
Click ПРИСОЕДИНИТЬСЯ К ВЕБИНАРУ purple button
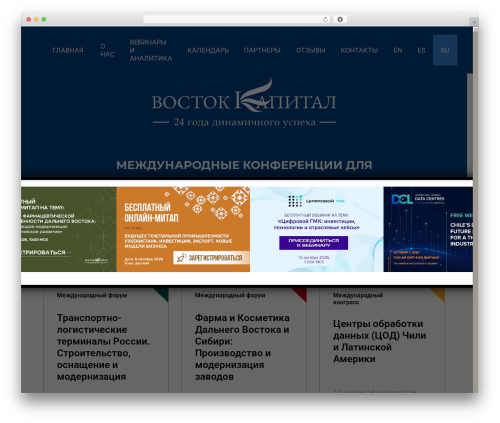tap(314, 243)
